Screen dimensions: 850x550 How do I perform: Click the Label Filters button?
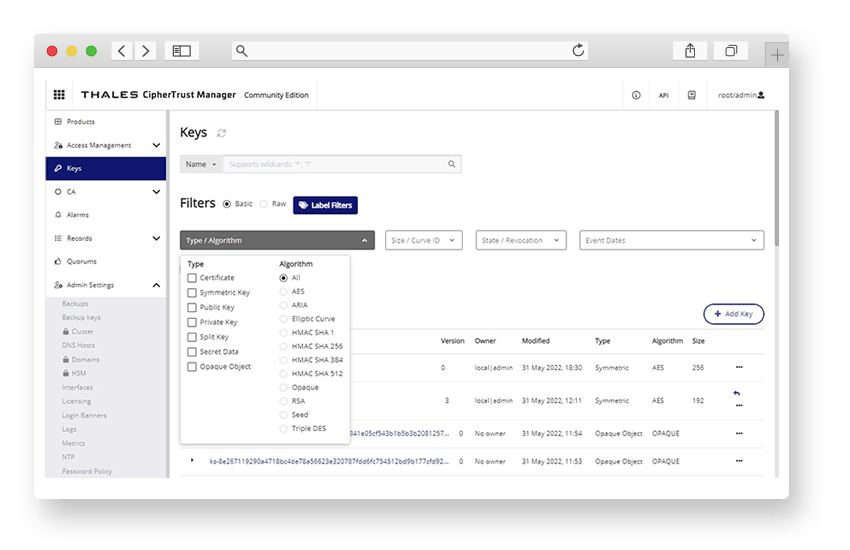pyautogui.click(x=325, y=205)
